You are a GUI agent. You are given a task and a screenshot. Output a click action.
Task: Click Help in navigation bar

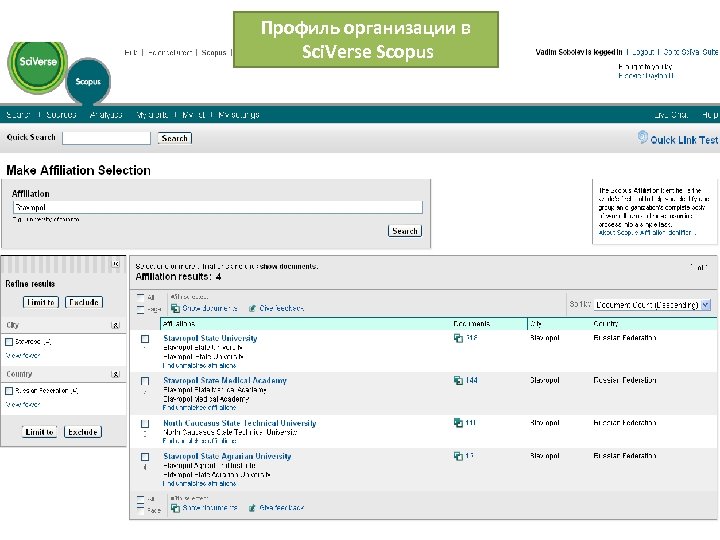709,115
